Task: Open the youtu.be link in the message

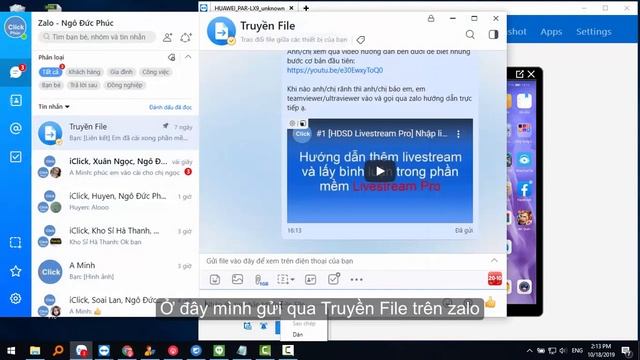Action: [335, 70]
